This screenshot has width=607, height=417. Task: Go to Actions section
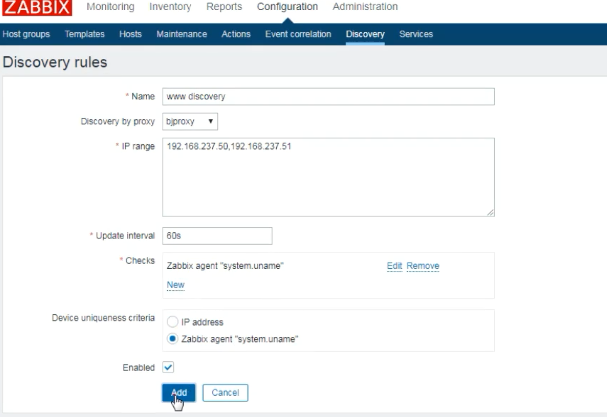click(236, 34)
